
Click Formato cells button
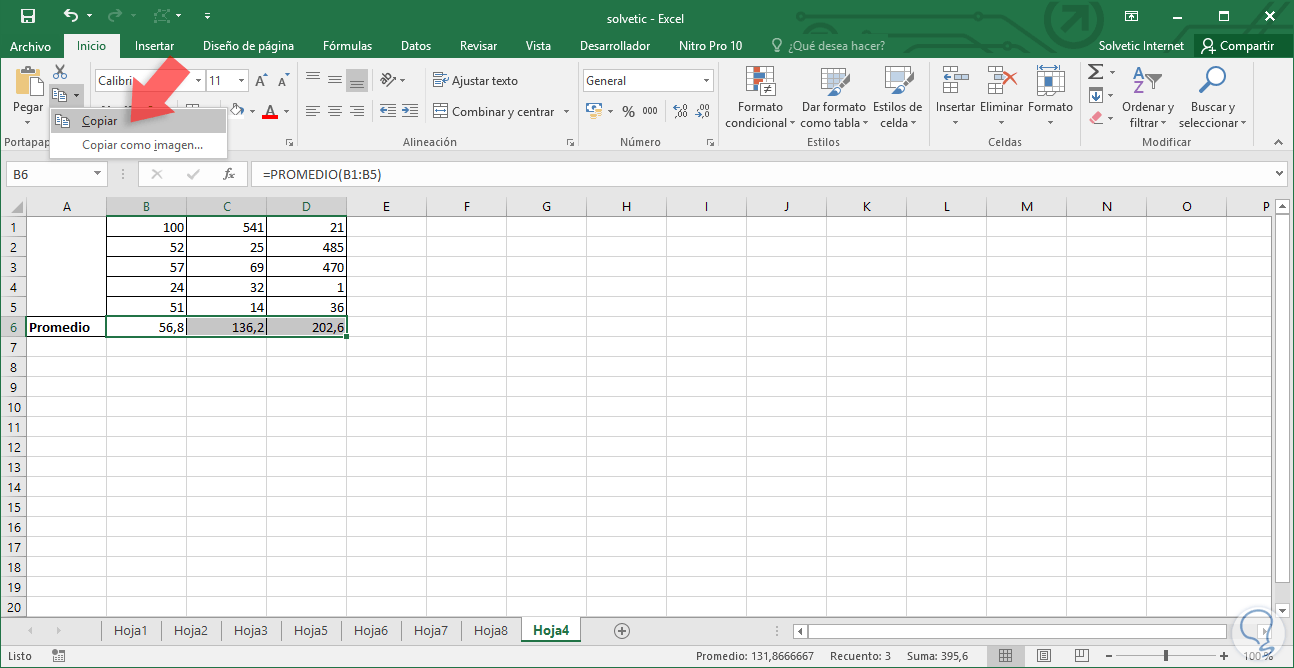pyautogui.click(x=1050, y=96)
